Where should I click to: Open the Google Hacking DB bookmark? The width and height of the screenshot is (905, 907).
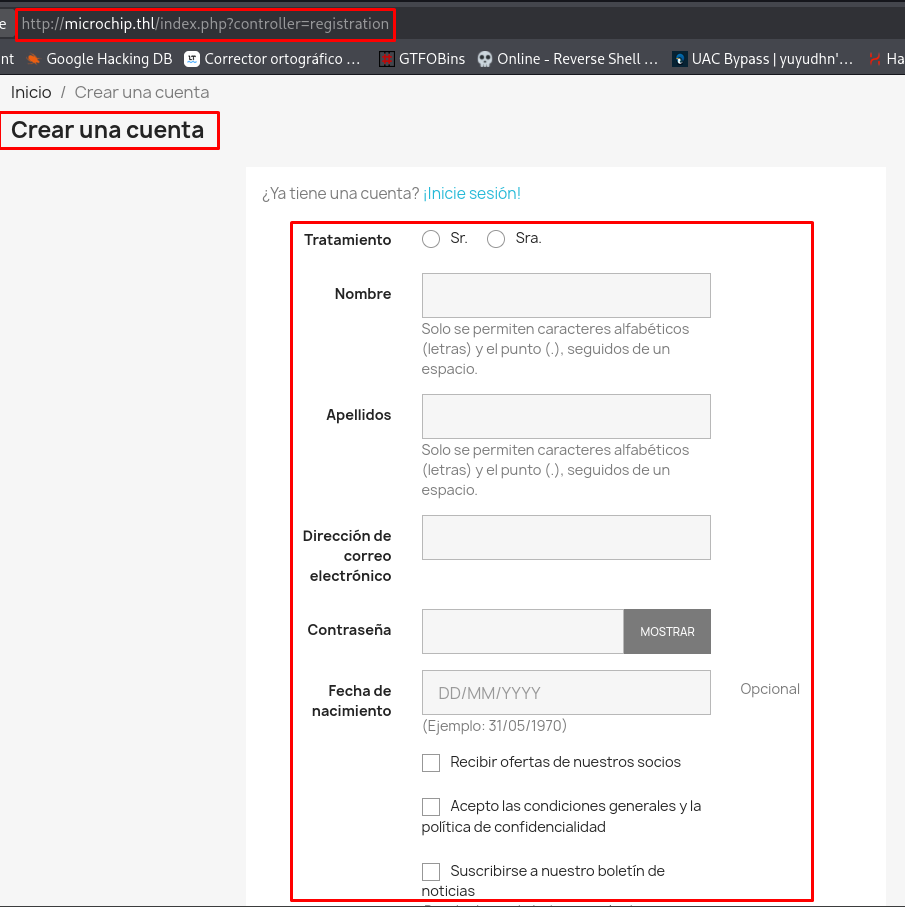tap(100, 59)
